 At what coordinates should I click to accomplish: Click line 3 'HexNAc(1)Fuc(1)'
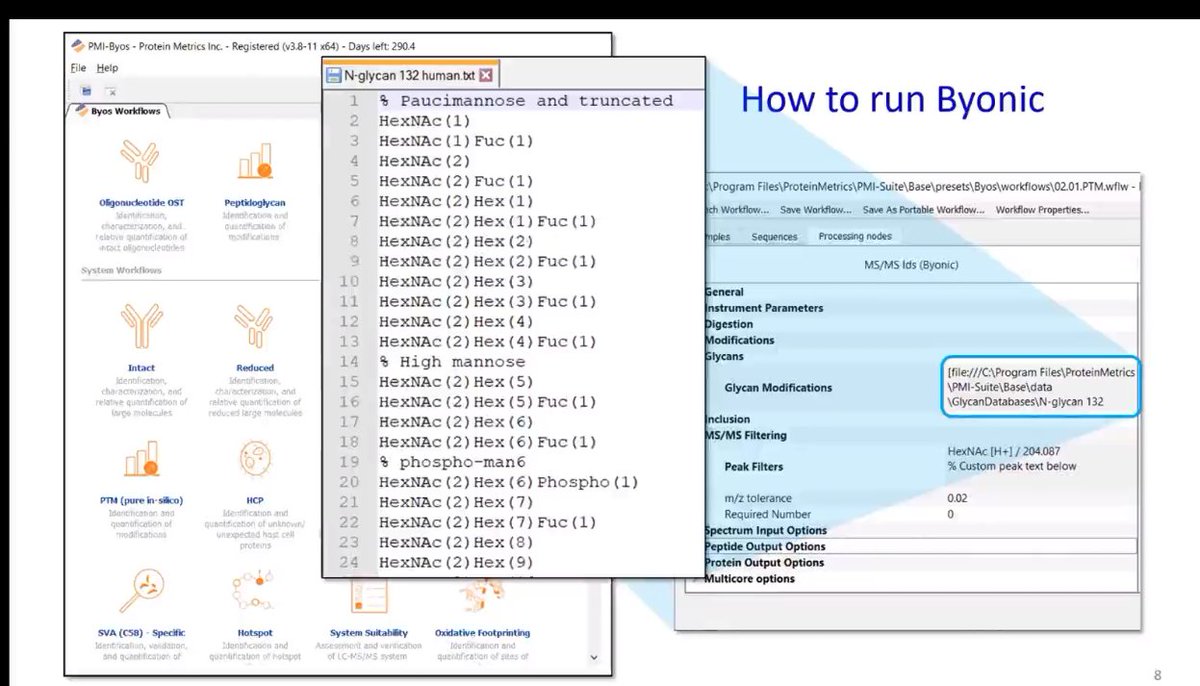(x=456, y=141)
